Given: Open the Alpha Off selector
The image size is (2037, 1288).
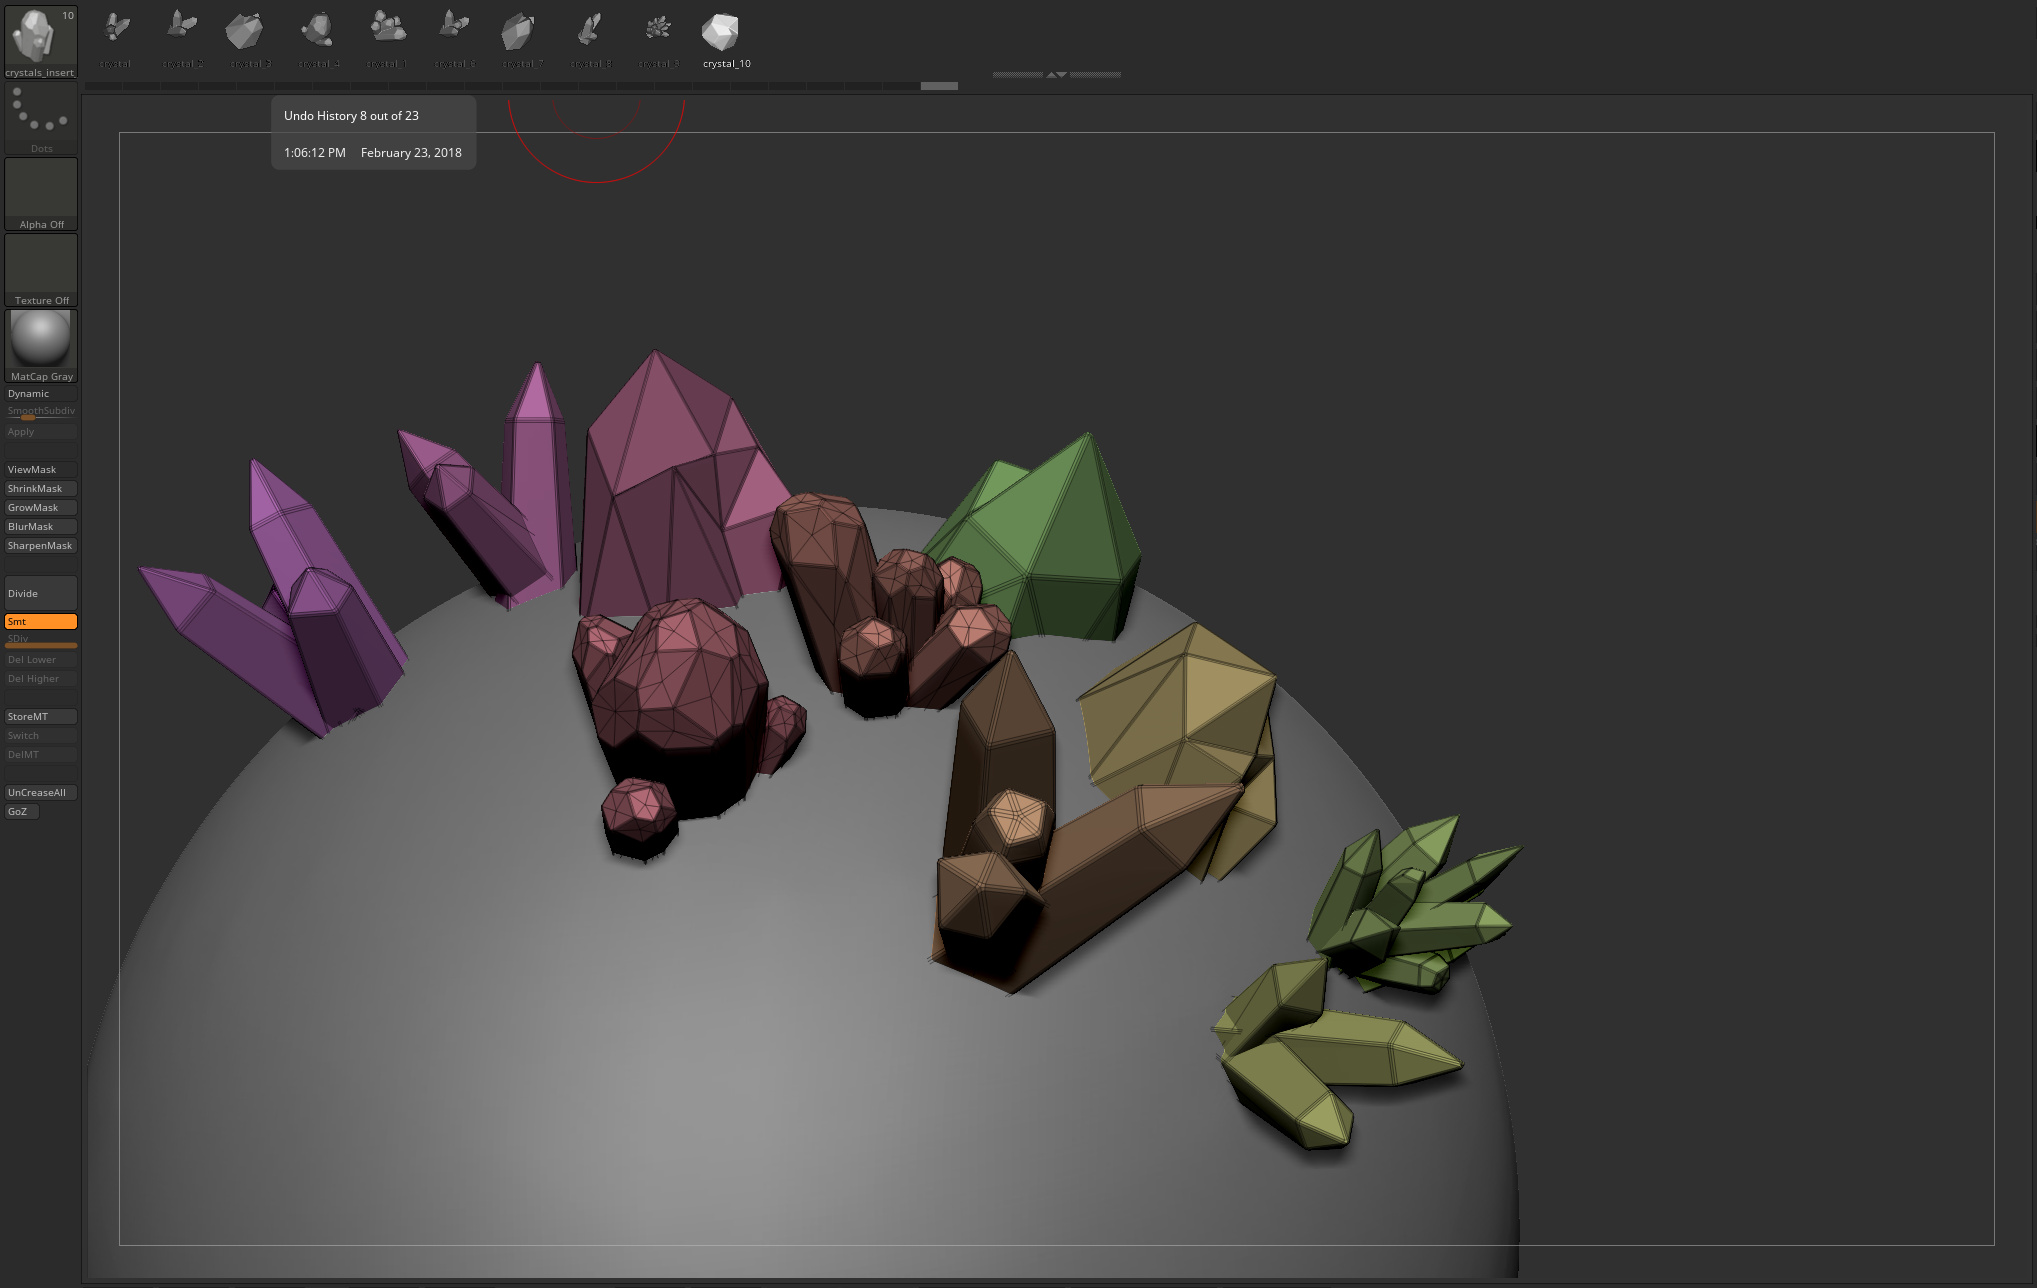Looking at the screenshot, I should click(41, 193).
